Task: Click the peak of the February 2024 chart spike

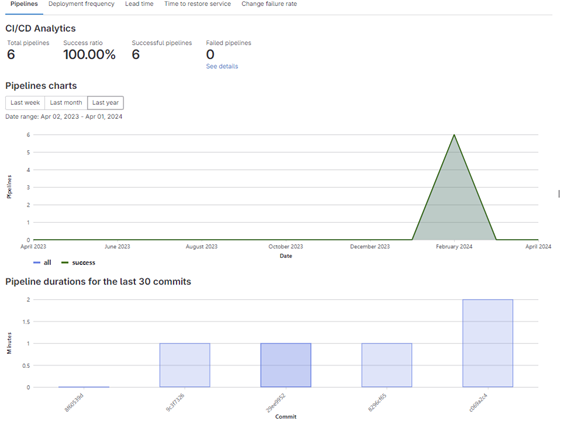Action: 454,135
